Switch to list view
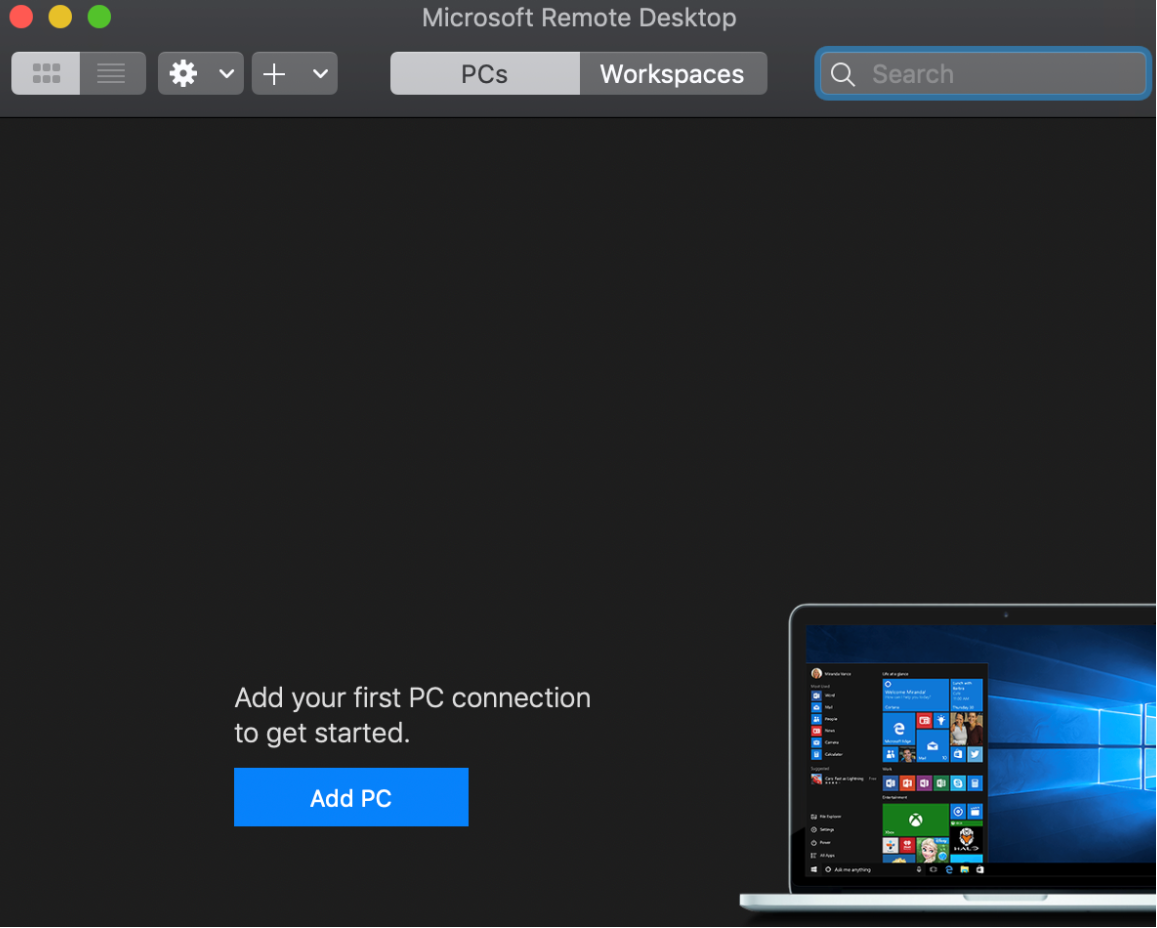Screen dimensions: 1157x928 [112, 73]
